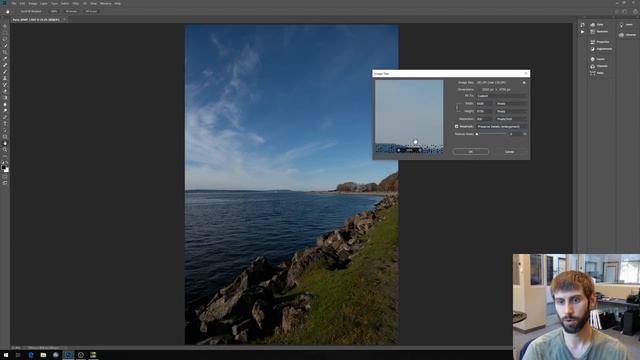Click the Resolution input field
This screenshot has height=360, width=640.
(484, 119)
